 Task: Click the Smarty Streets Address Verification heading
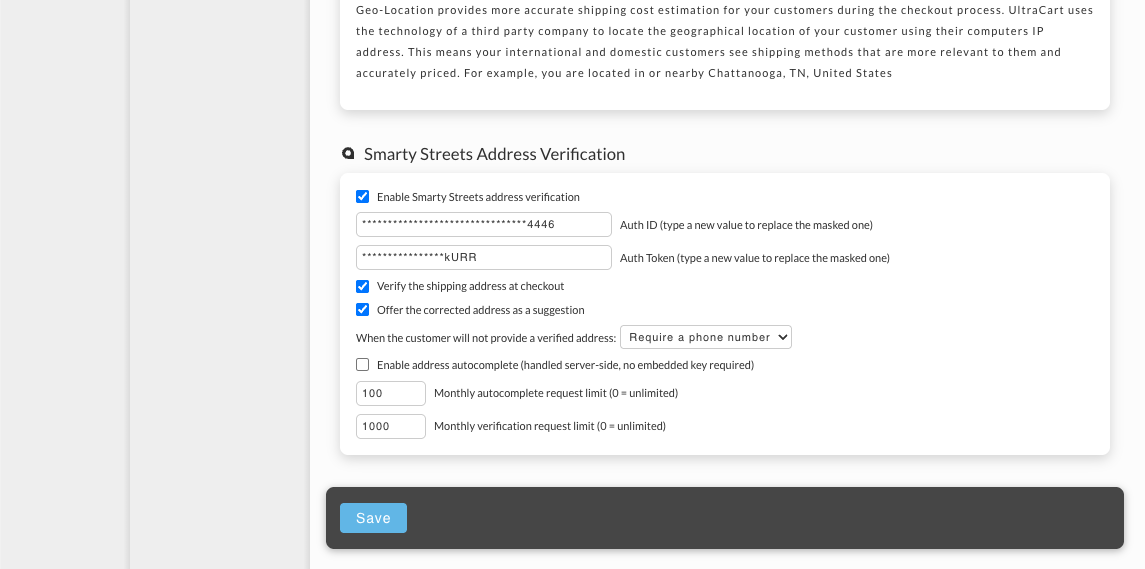pyautogui.click(x=494, y=154)
